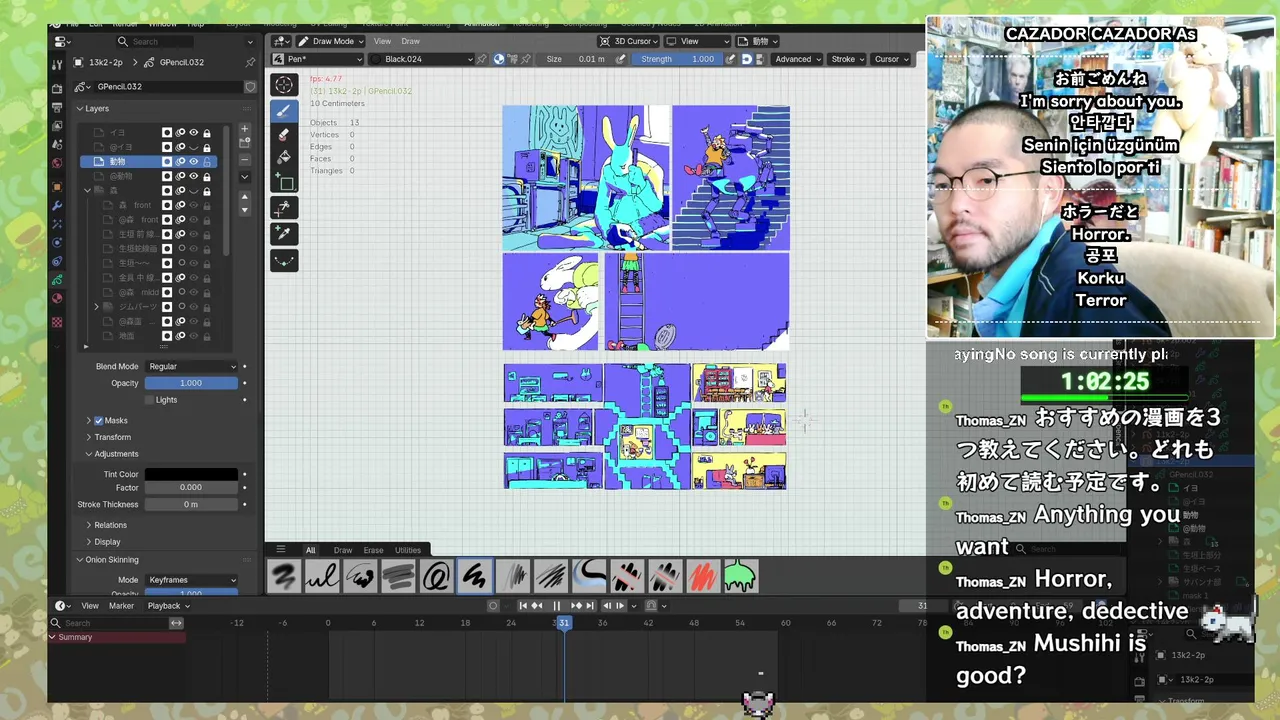
Task: Open the Blend Mode Regular dropdown
Action: click(192, 367)
